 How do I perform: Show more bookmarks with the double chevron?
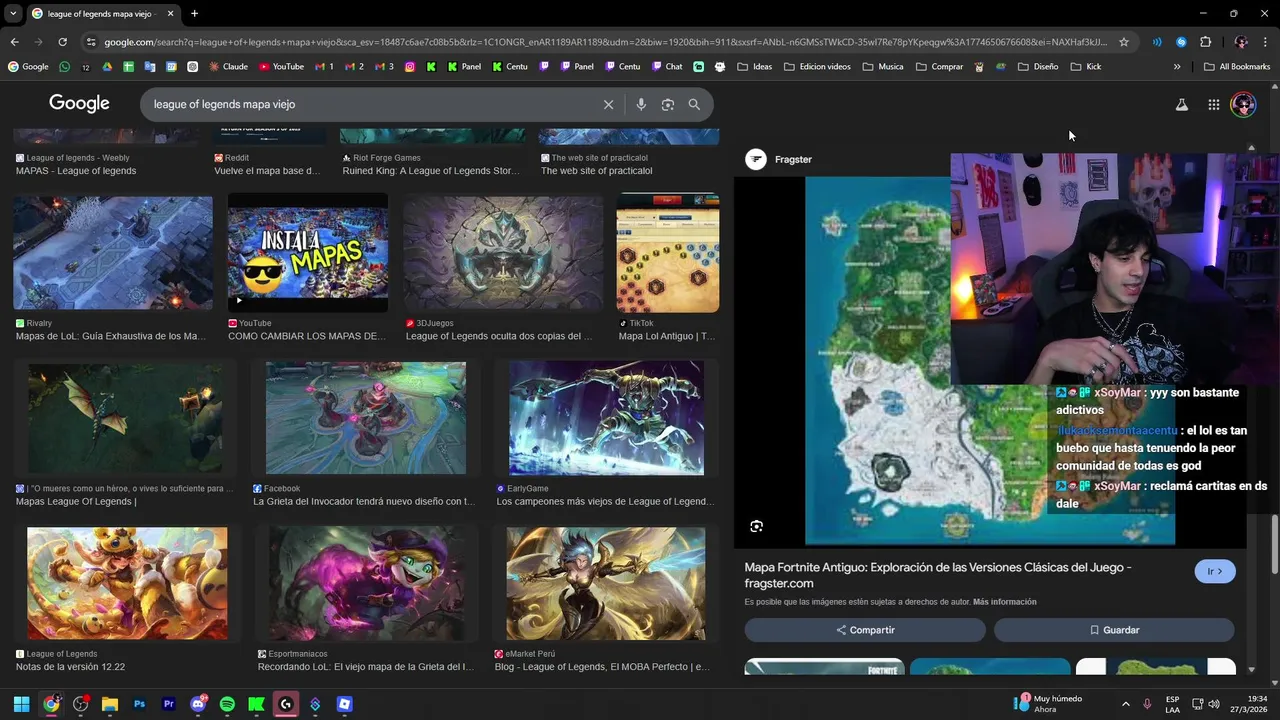(x=1177, y=67)
